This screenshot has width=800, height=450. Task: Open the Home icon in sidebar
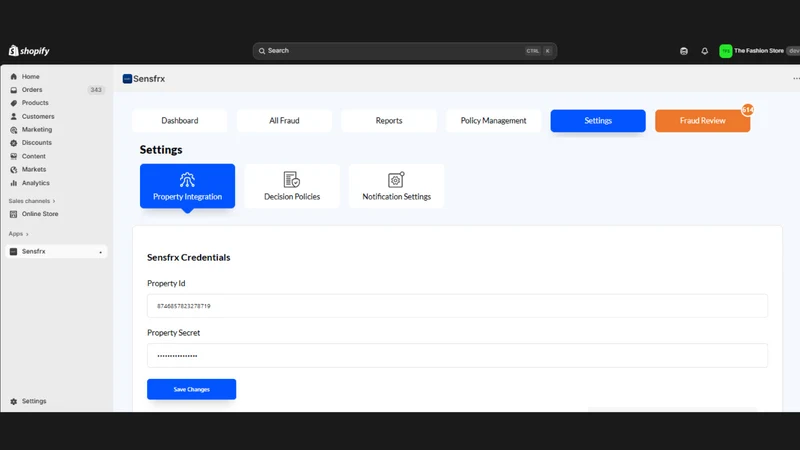click(14, 77)
